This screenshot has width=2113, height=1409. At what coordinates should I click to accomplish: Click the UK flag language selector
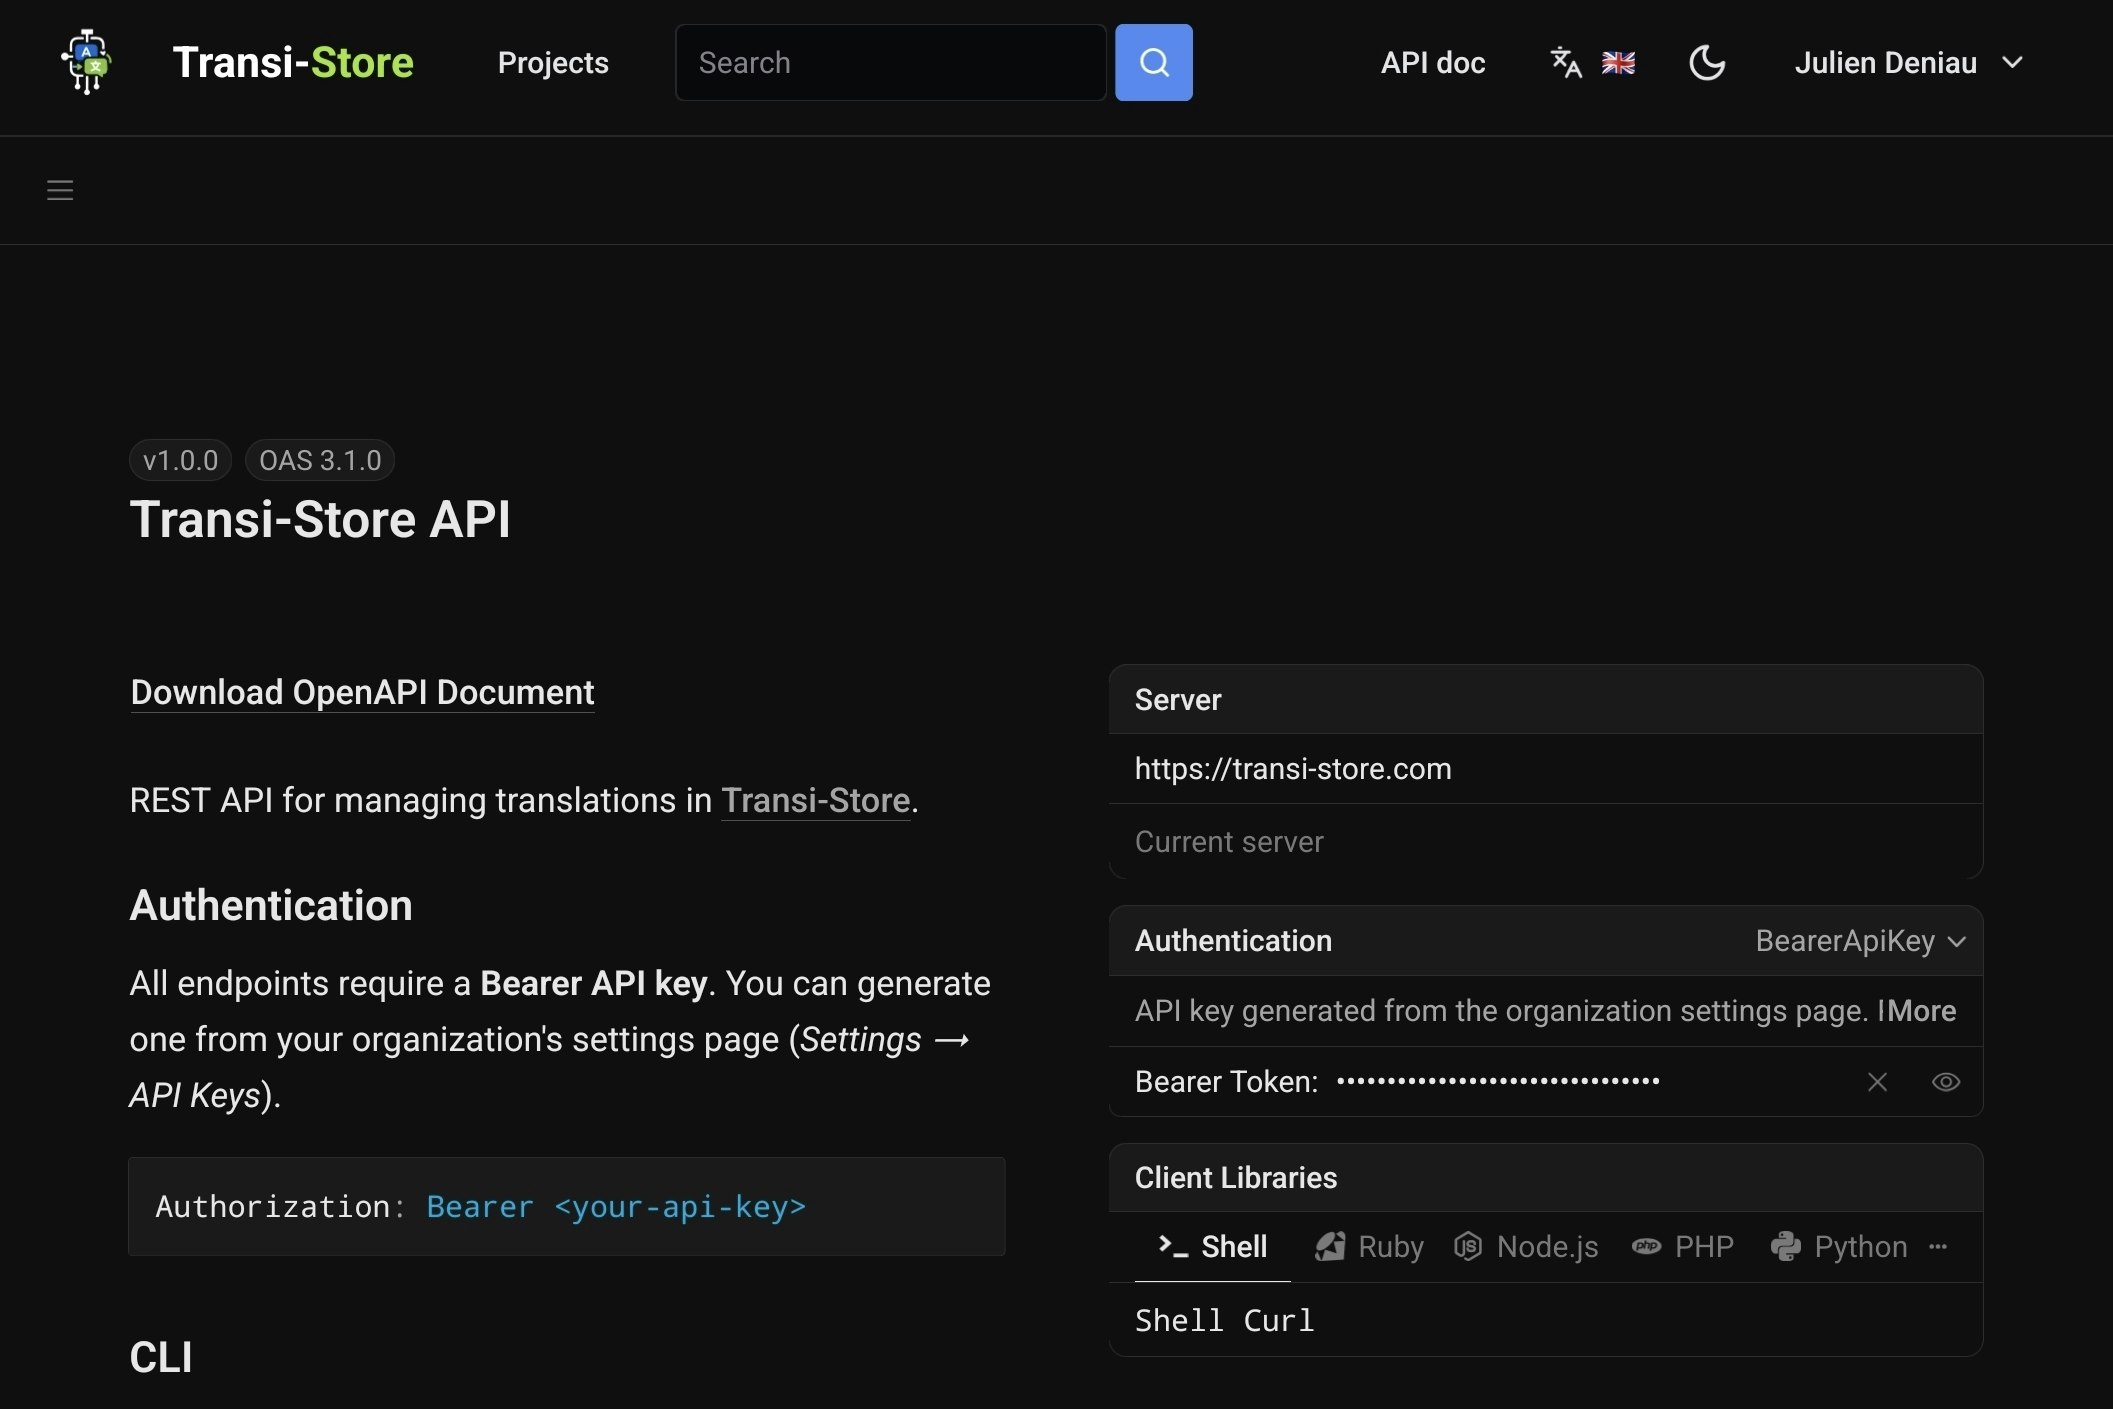[1617, 63]
